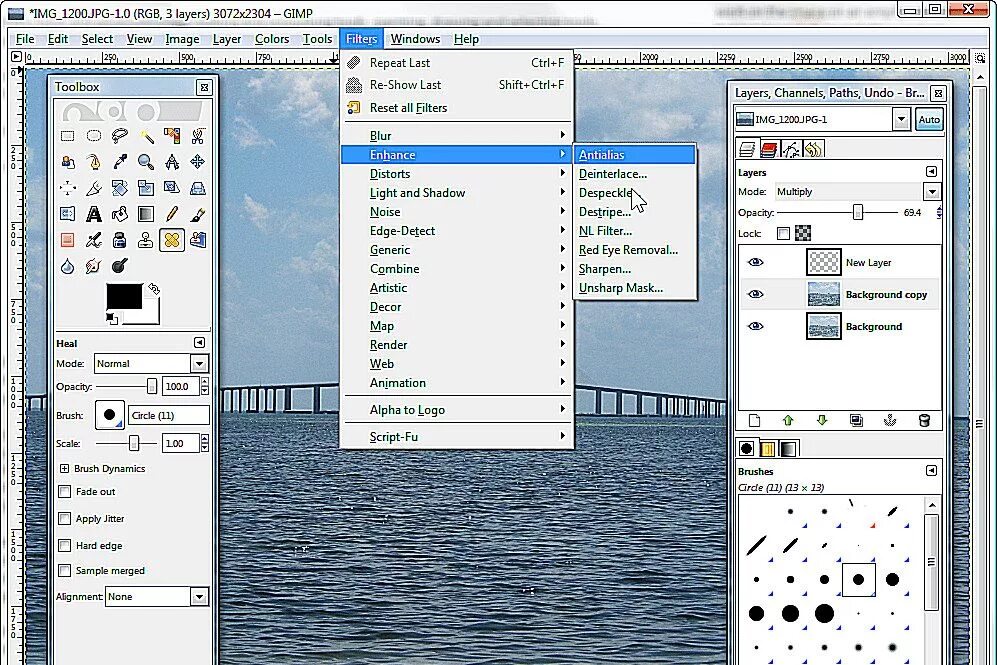
Task: Choose Antialias from Enhance submenu
Action: 635,154
